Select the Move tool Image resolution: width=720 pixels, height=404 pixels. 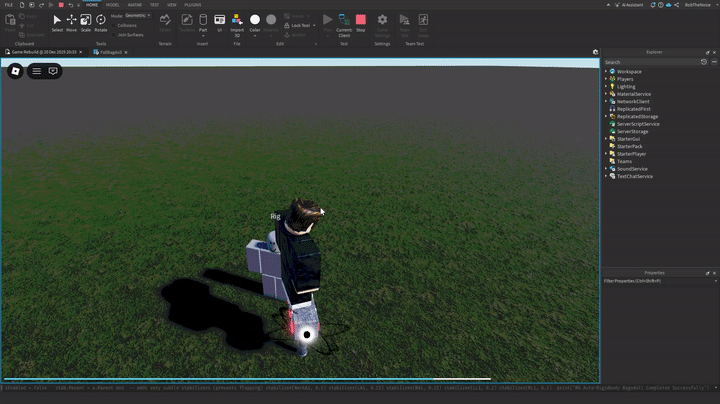71,22
